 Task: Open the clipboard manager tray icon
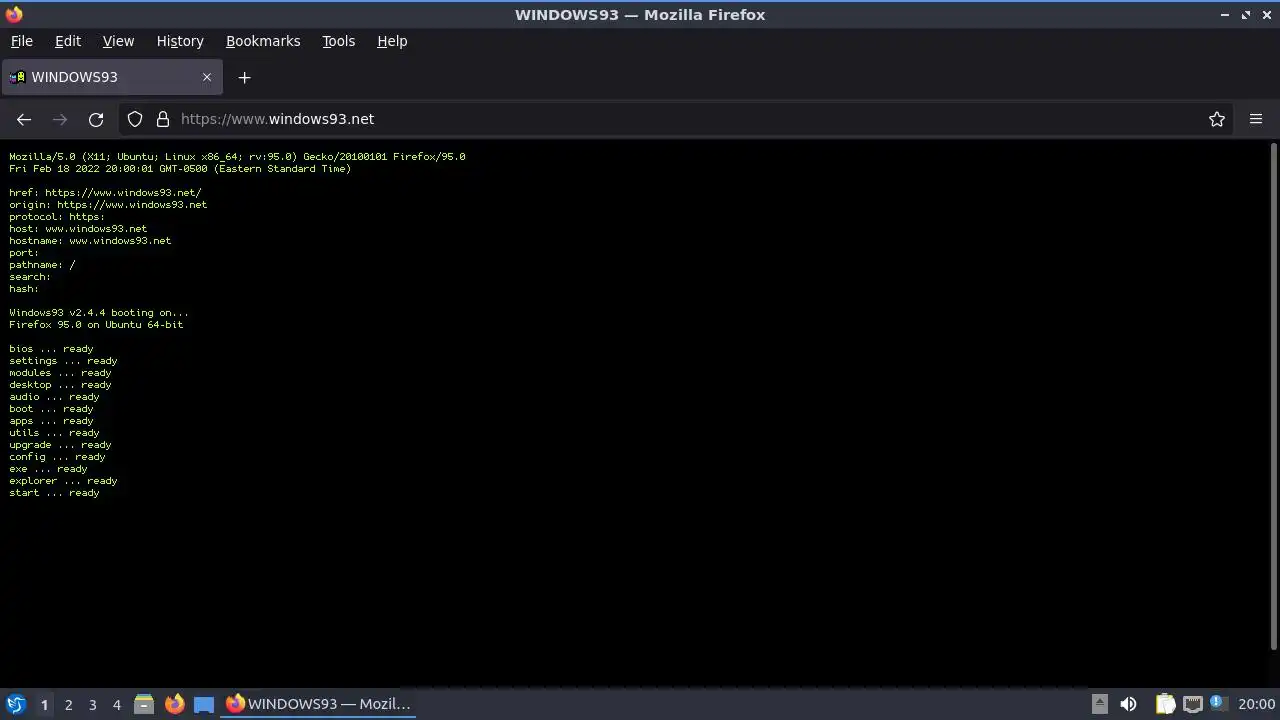(x=1165, y=704)
